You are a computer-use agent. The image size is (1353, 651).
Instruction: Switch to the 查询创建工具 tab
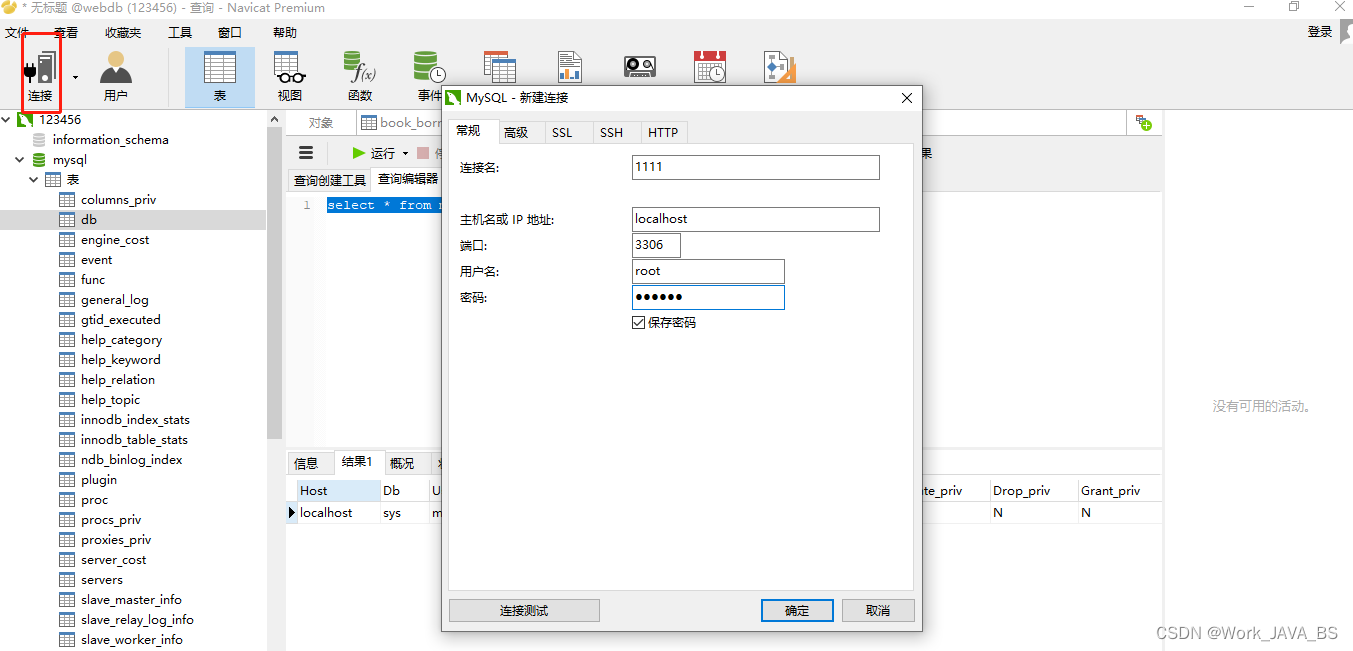(329, 180)
